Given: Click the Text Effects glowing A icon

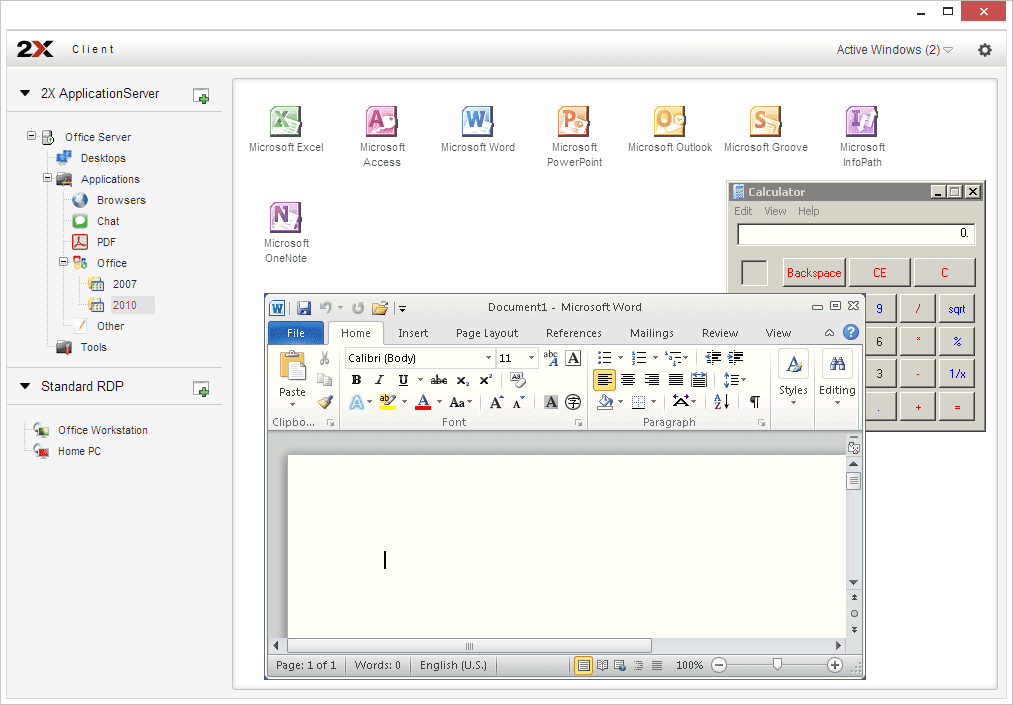Looking at the screenshot, I should [x=357, y=403].
